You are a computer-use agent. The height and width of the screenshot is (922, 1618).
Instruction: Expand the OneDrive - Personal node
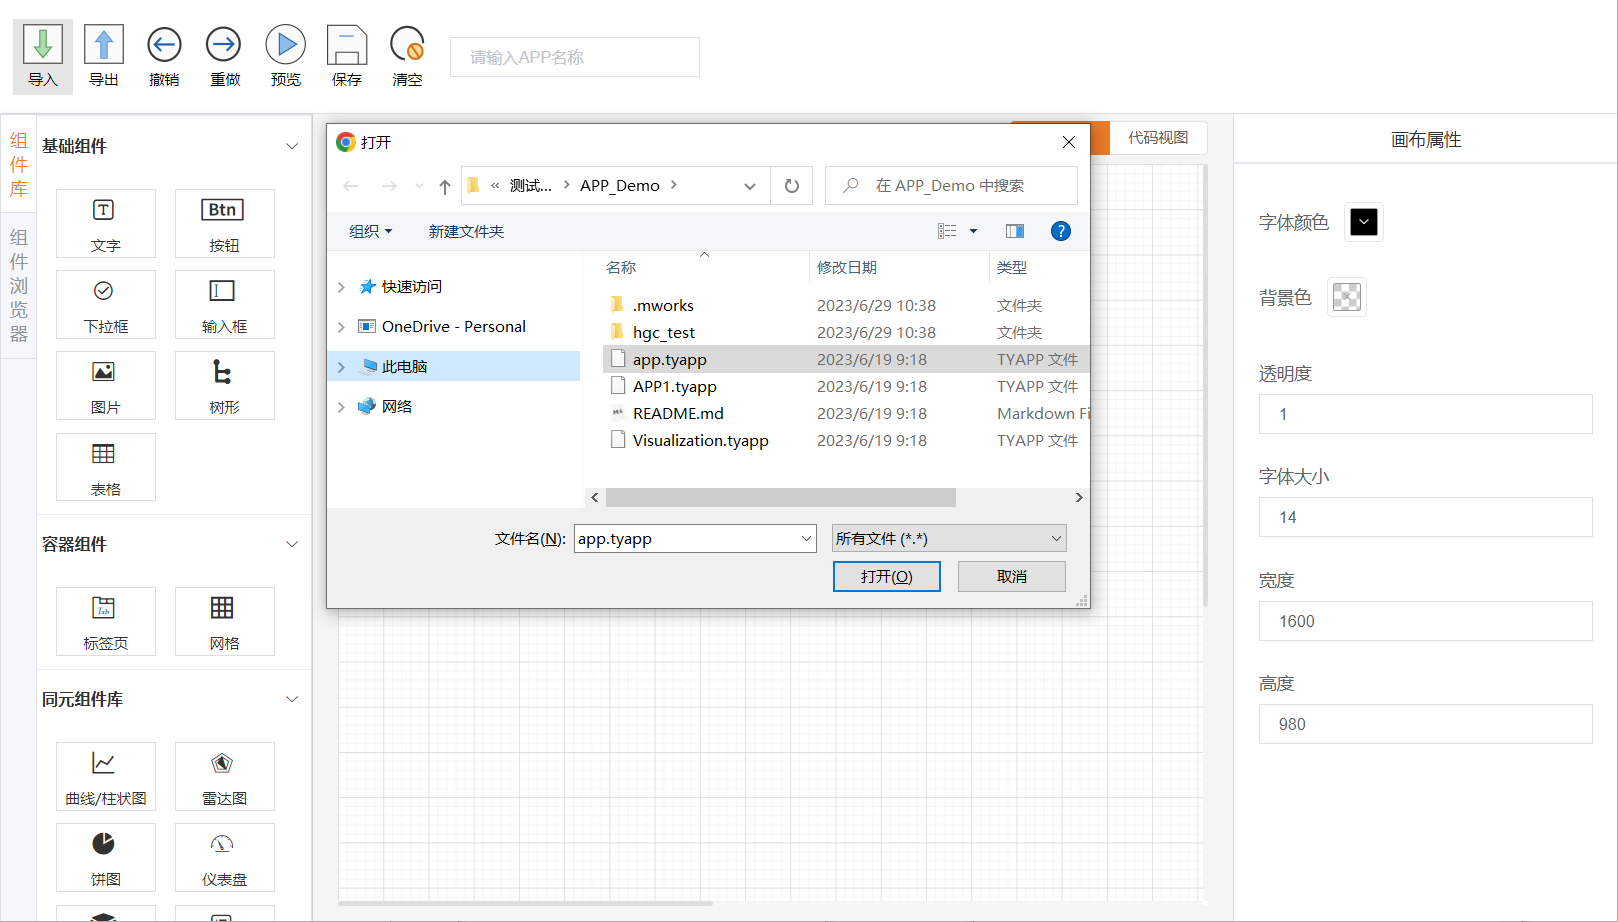341,327
